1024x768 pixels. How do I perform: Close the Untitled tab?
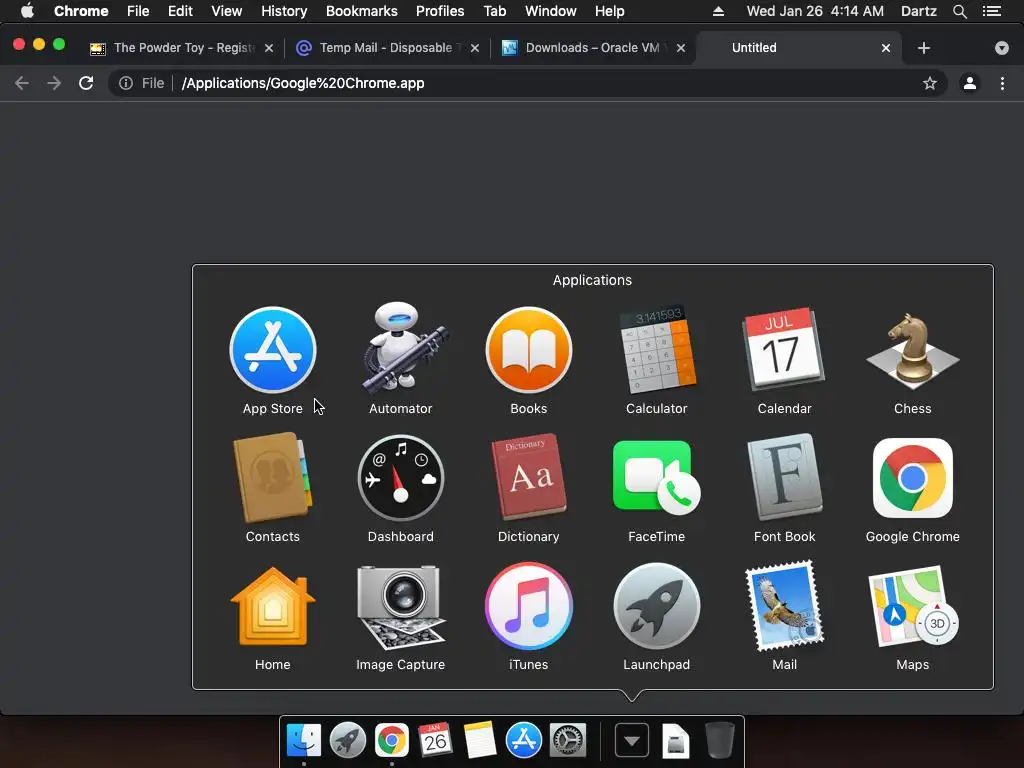(x=886, y=48)
